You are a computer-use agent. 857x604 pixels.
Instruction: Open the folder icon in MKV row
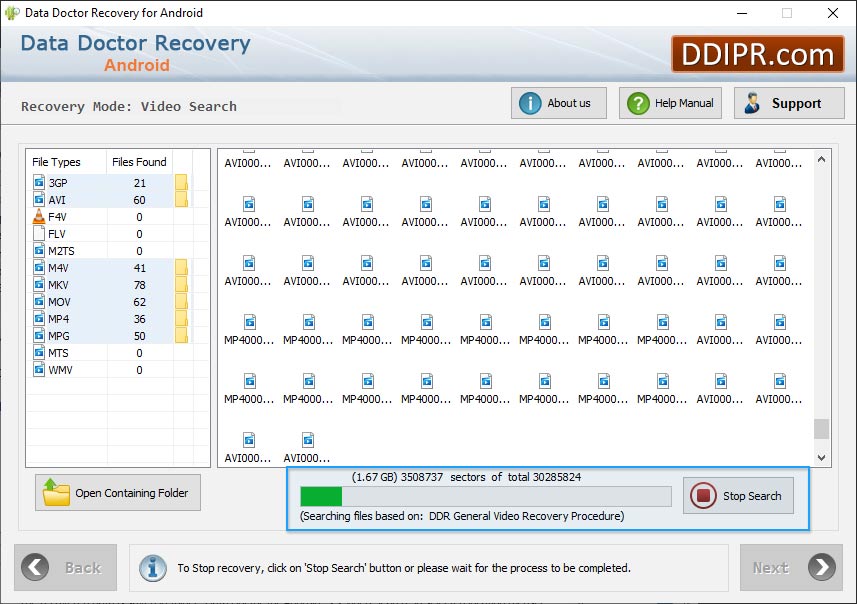coord(181,285)
